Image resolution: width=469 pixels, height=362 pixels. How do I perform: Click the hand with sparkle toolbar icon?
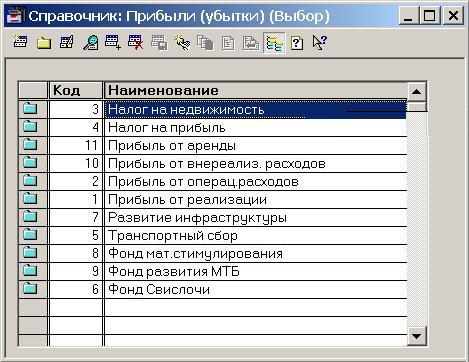point(182,43)
